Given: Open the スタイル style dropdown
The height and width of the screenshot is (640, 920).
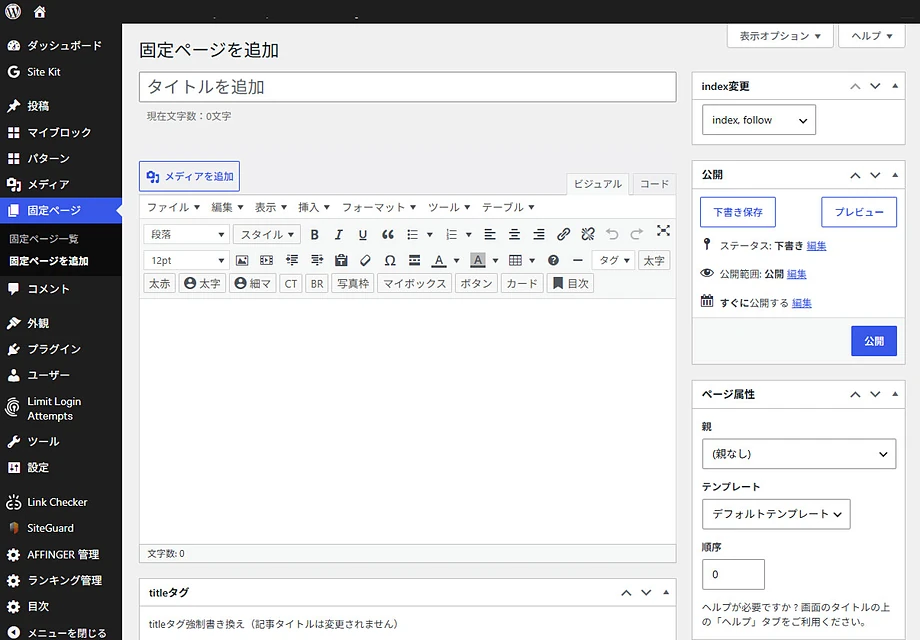Looking at the screenshot, I should point(267,235).
